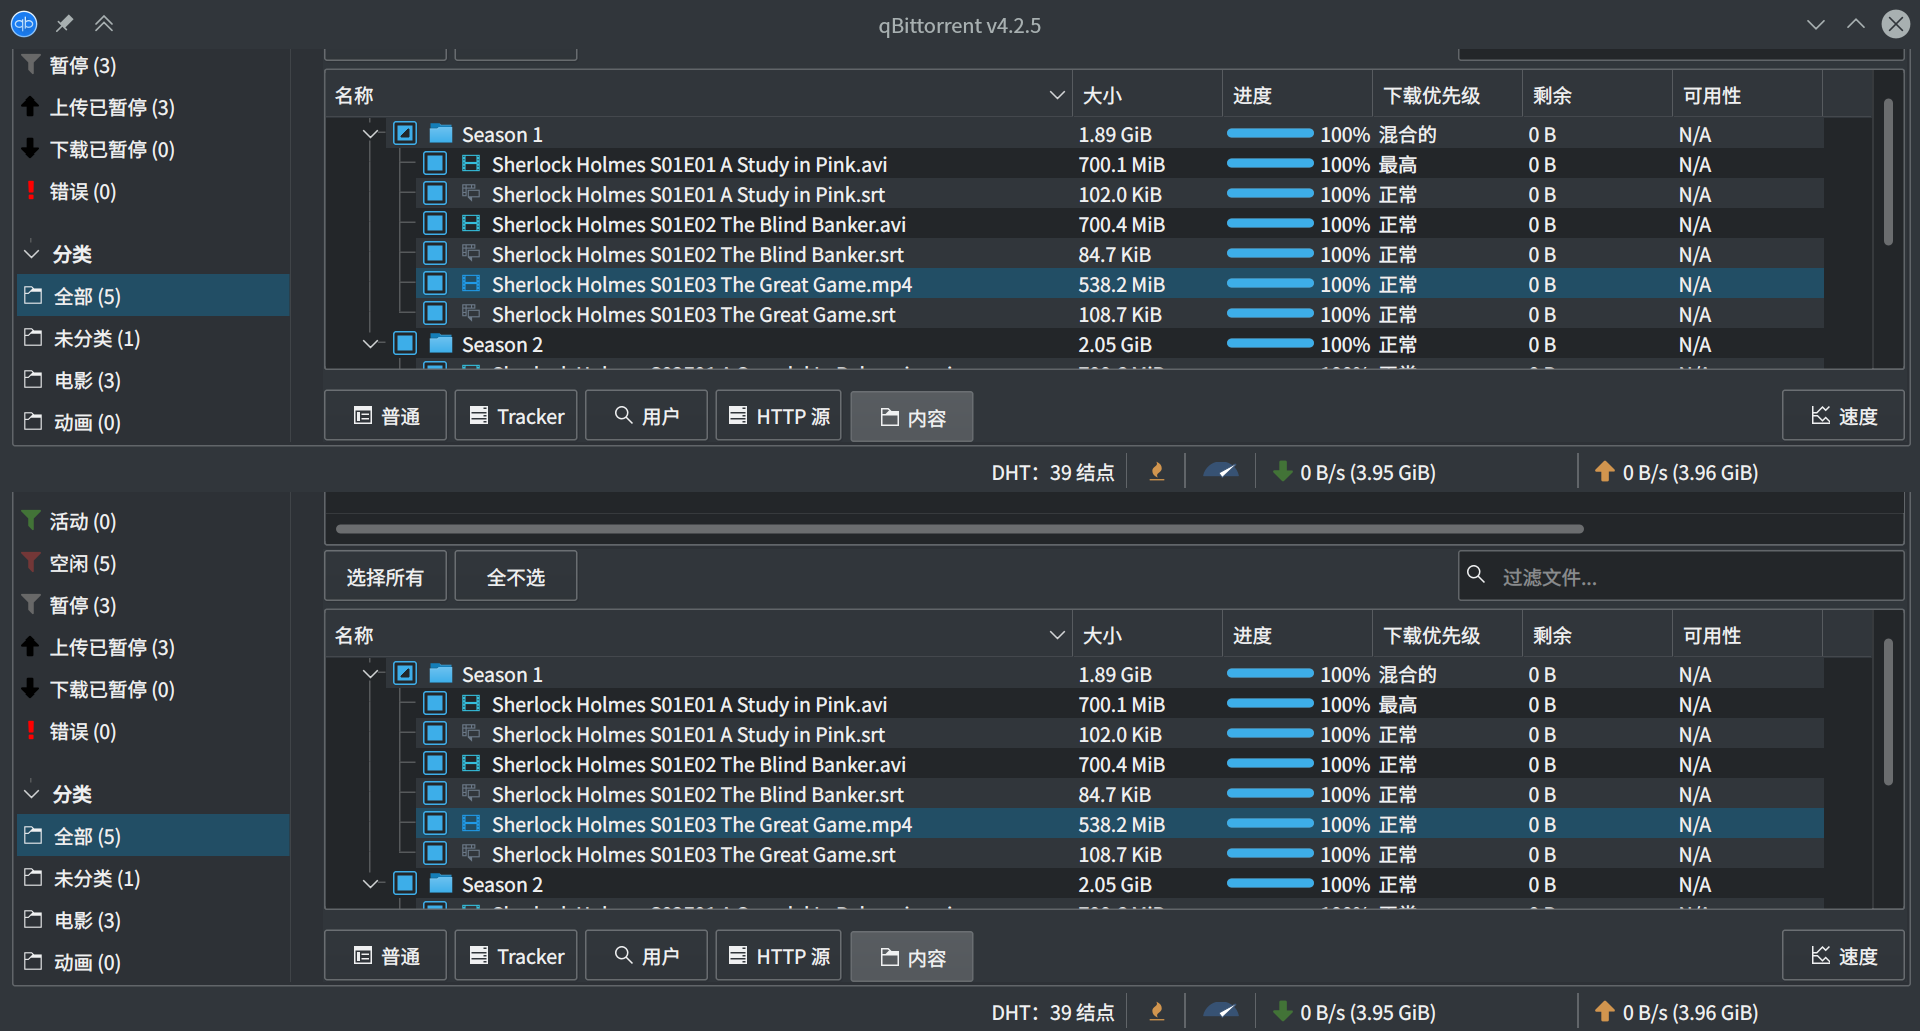Sort by the 下载优先级 column header in the lower table
The width and height of the screenshot is (1920, 1031).
1447,635
